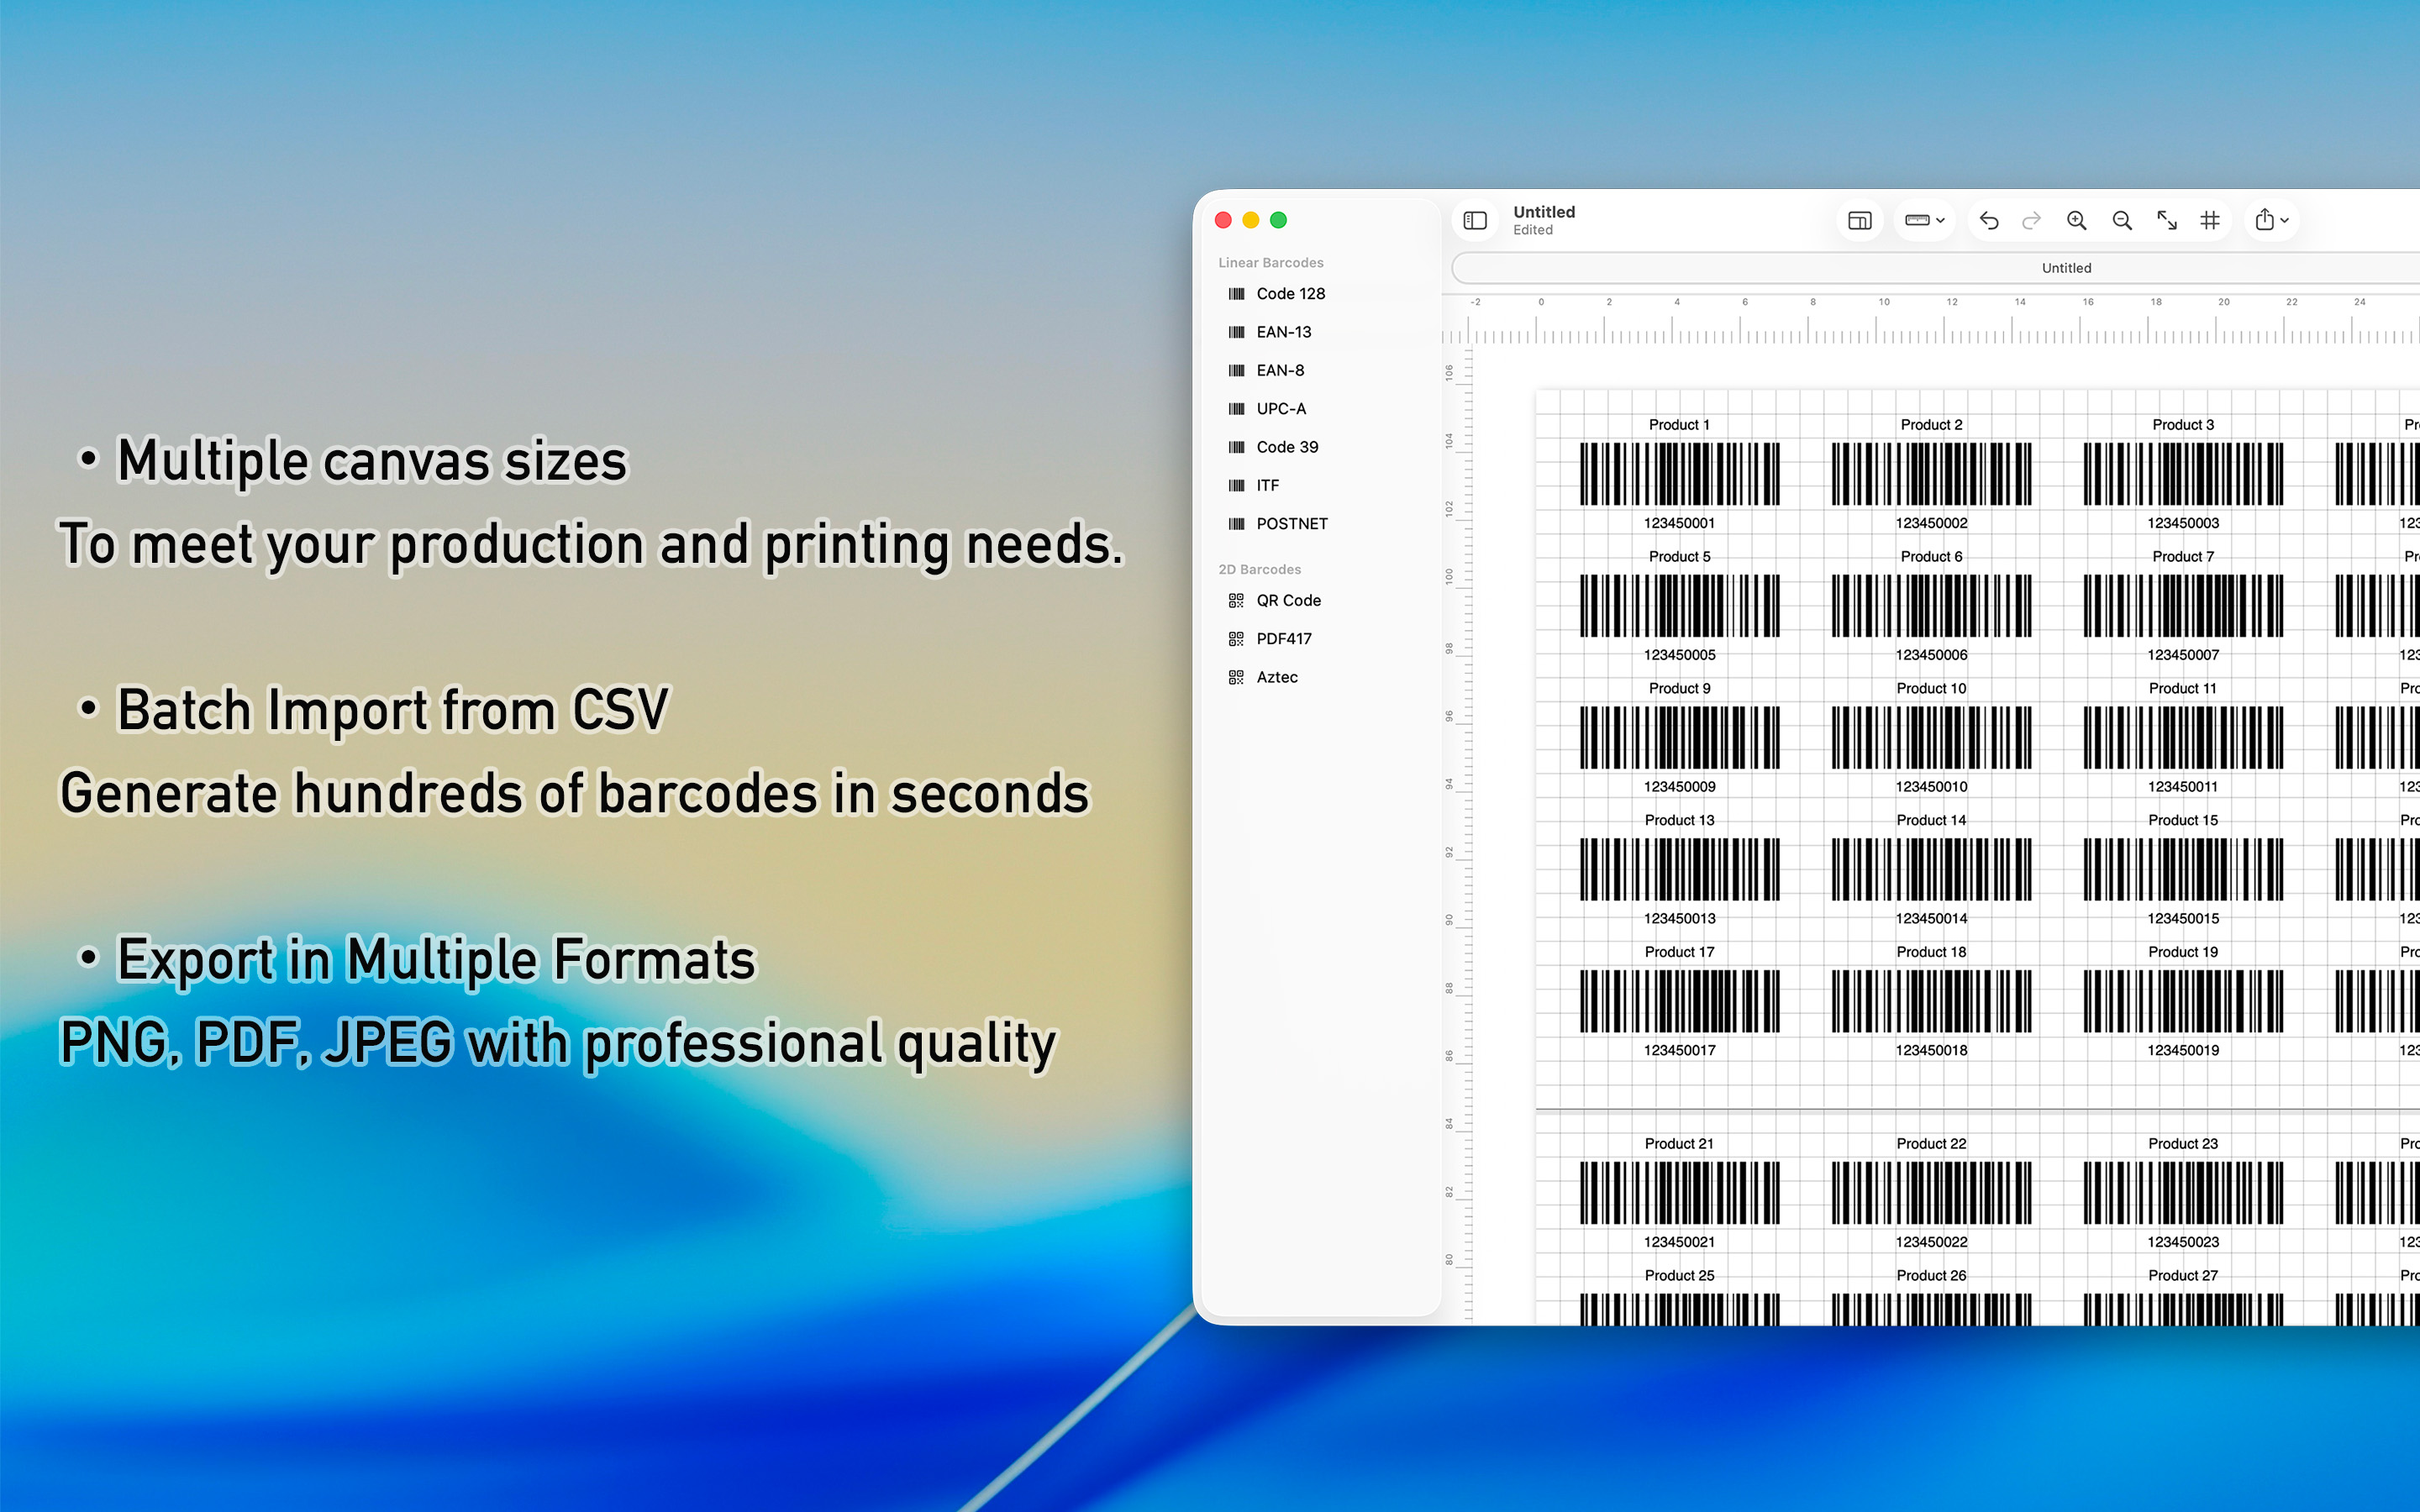Click the 2D Barcodes section header
2420x1512 pixels.
click(x=1260, y=569)
